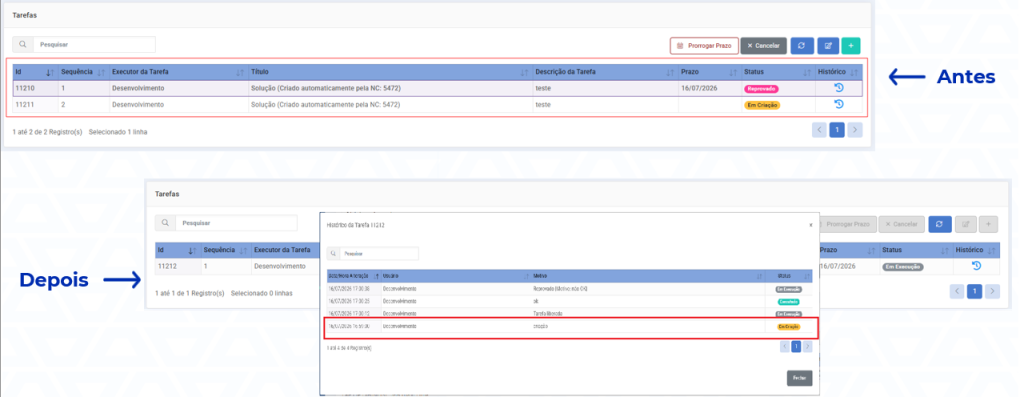
Task: Click the greyed-out plus button in the lower Tarefas panel
Action: [988, 224]
